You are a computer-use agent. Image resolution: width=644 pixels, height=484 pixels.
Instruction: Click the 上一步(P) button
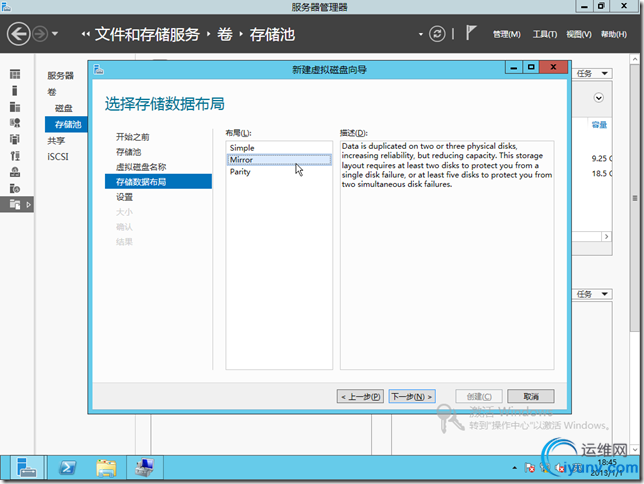click(361, 396)
